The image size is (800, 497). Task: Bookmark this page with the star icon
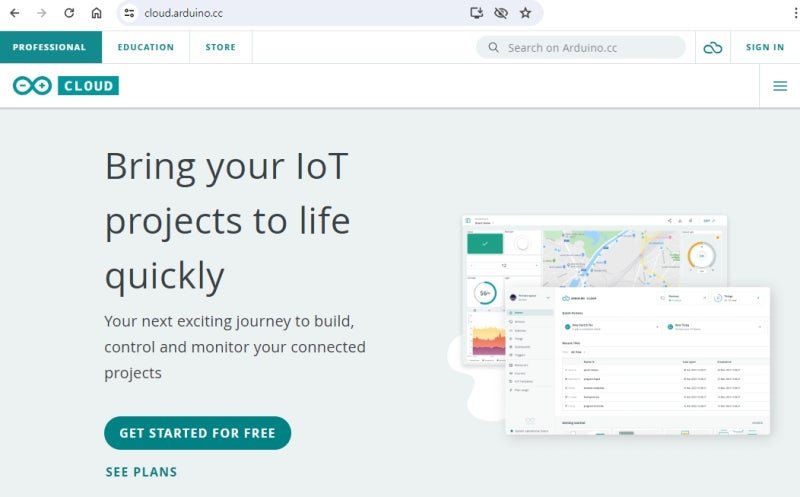click(526, 13)
